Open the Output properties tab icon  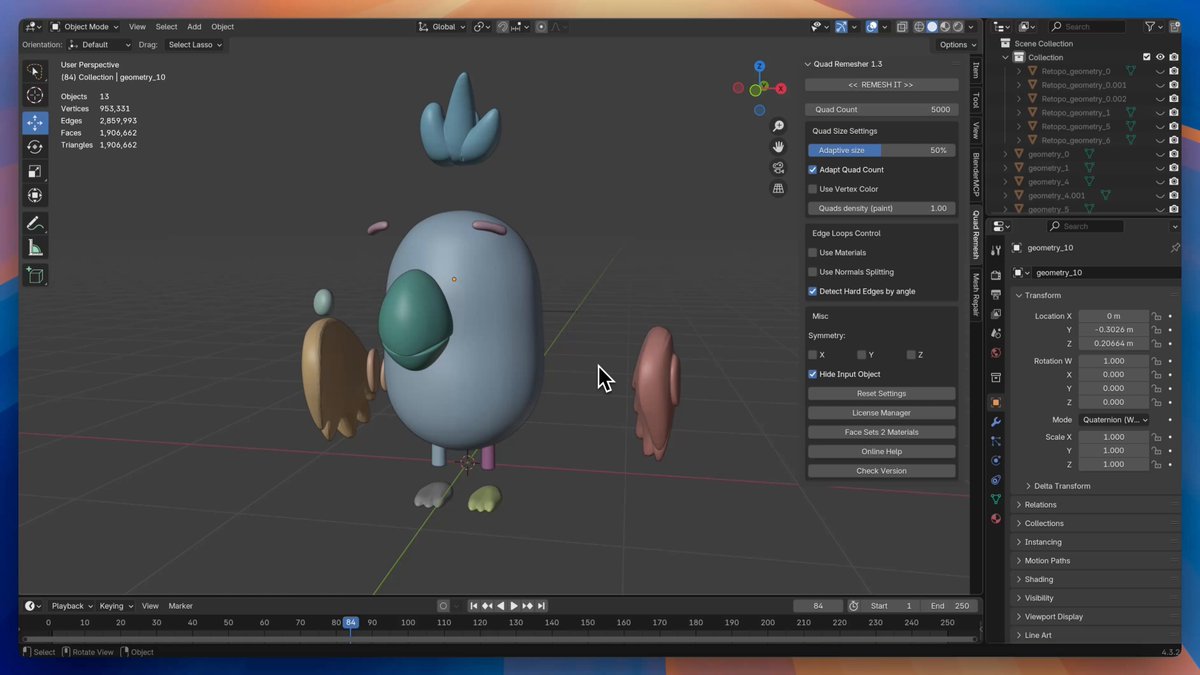coord(995,295)
